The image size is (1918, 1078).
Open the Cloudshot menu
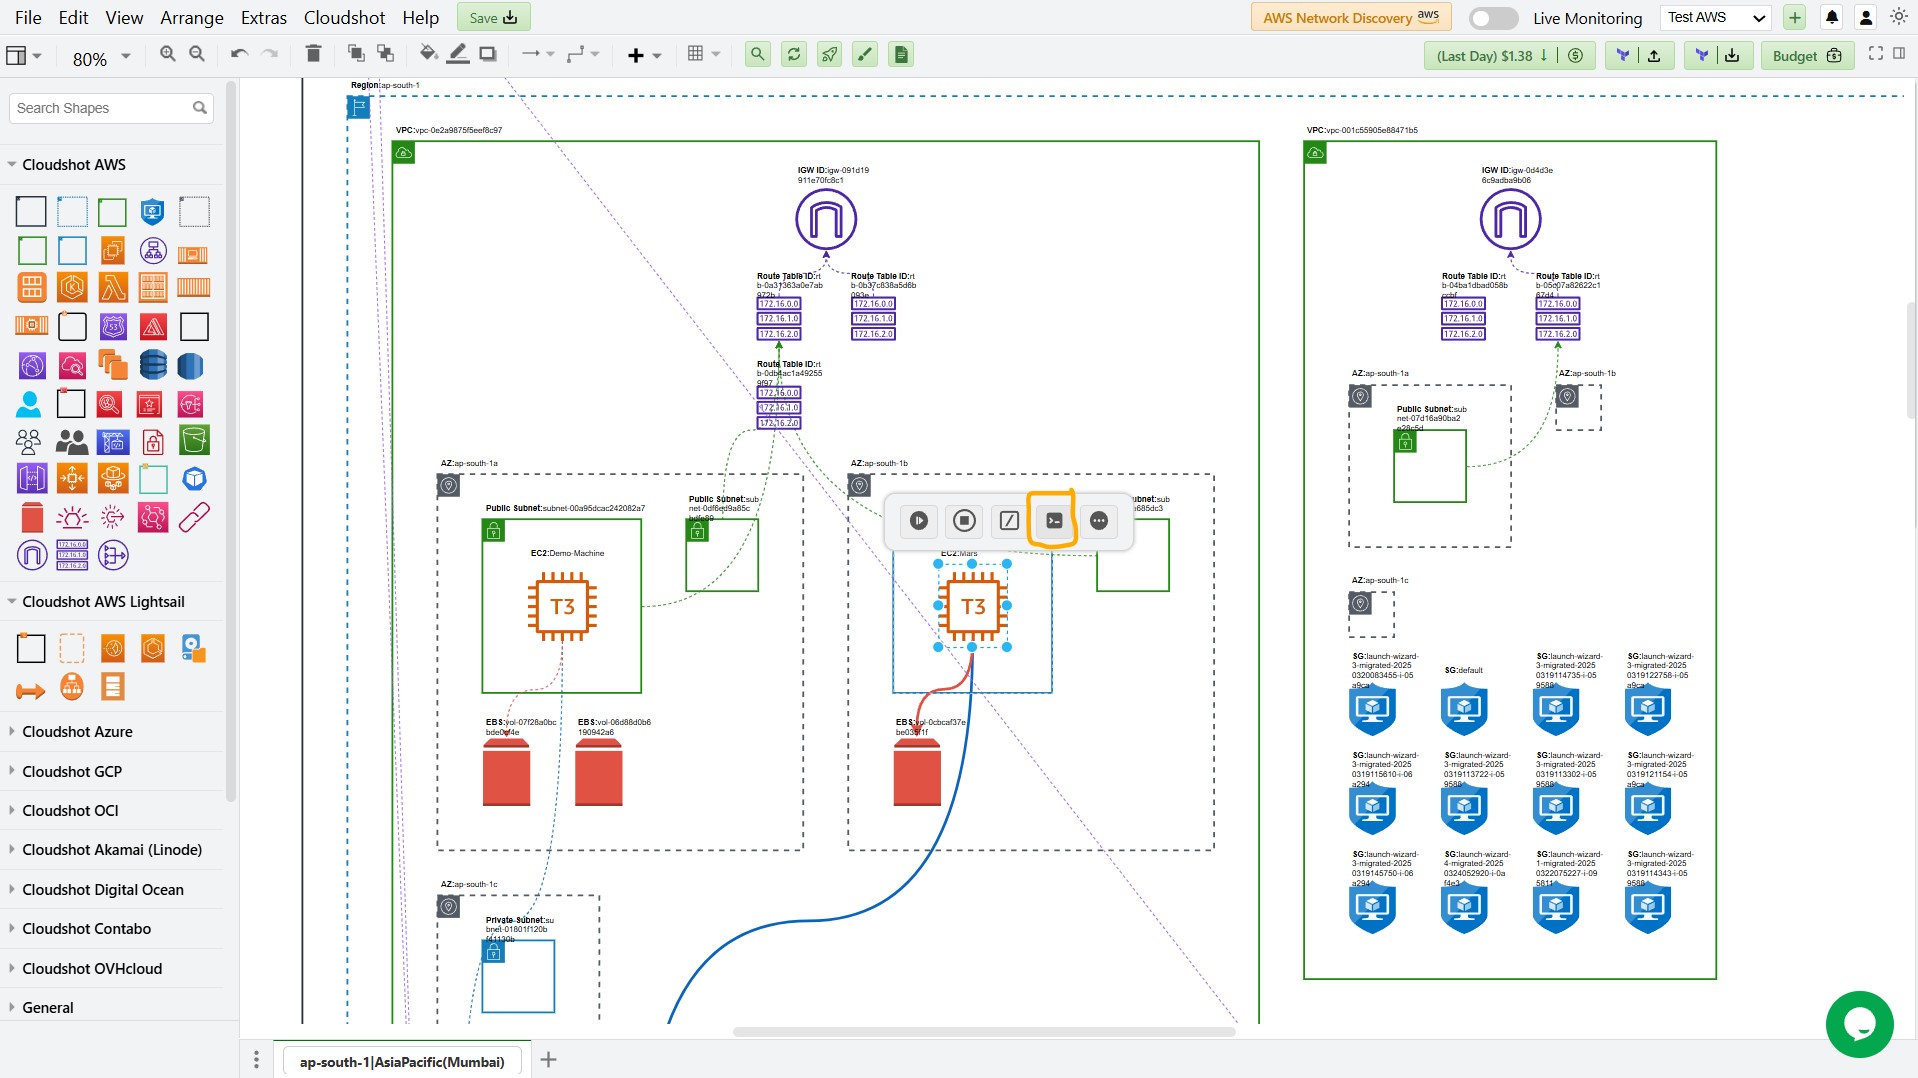click(x=345, y=18)
